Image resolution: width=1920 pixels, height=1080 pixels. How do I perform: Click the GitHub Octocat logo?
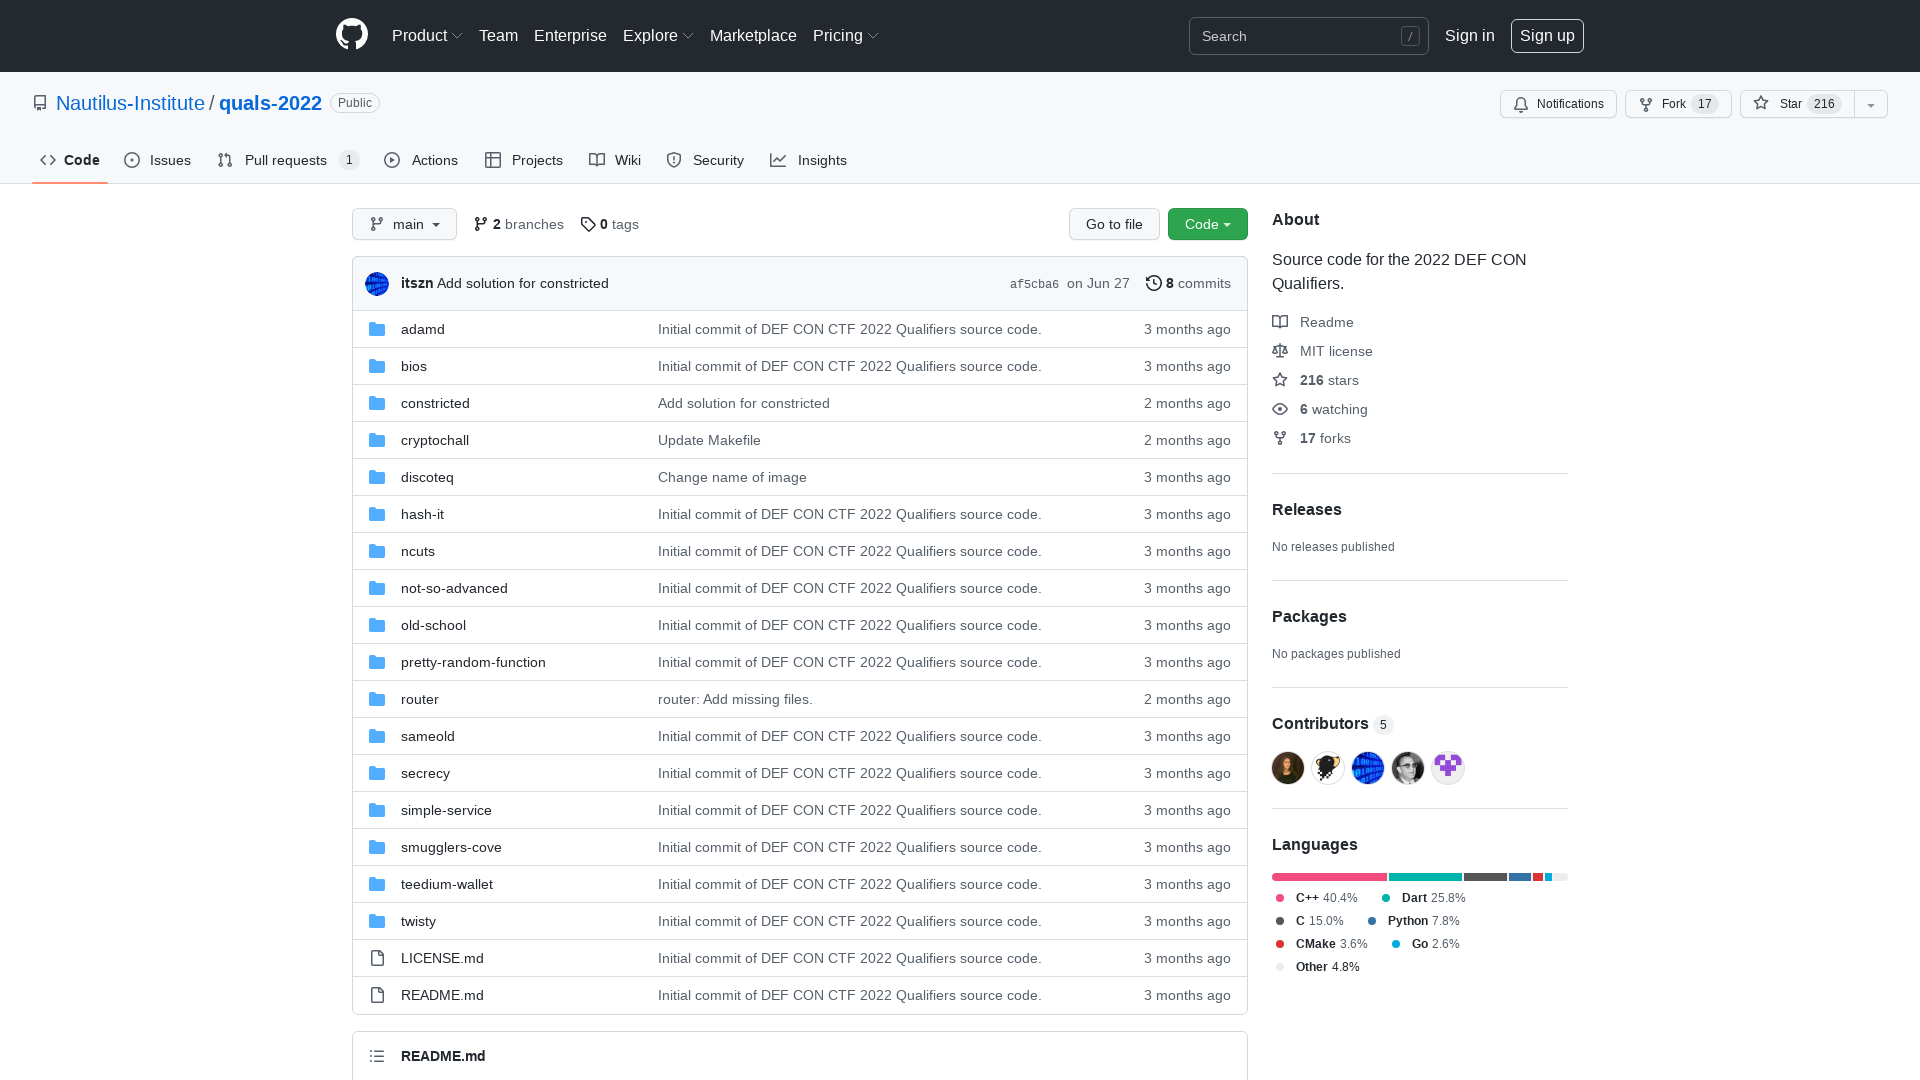[352, 35]
